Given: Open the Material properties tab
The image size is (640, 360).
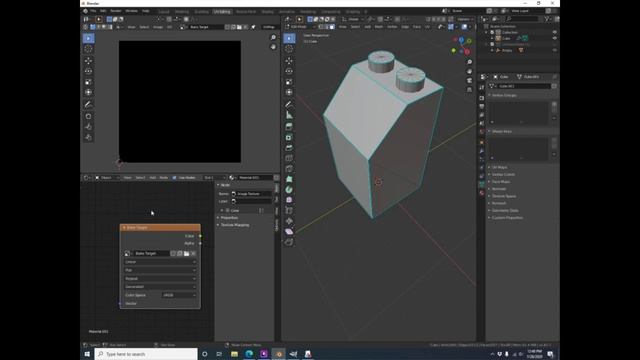Looking at the screenshot, I should click(x=482, y=193).
